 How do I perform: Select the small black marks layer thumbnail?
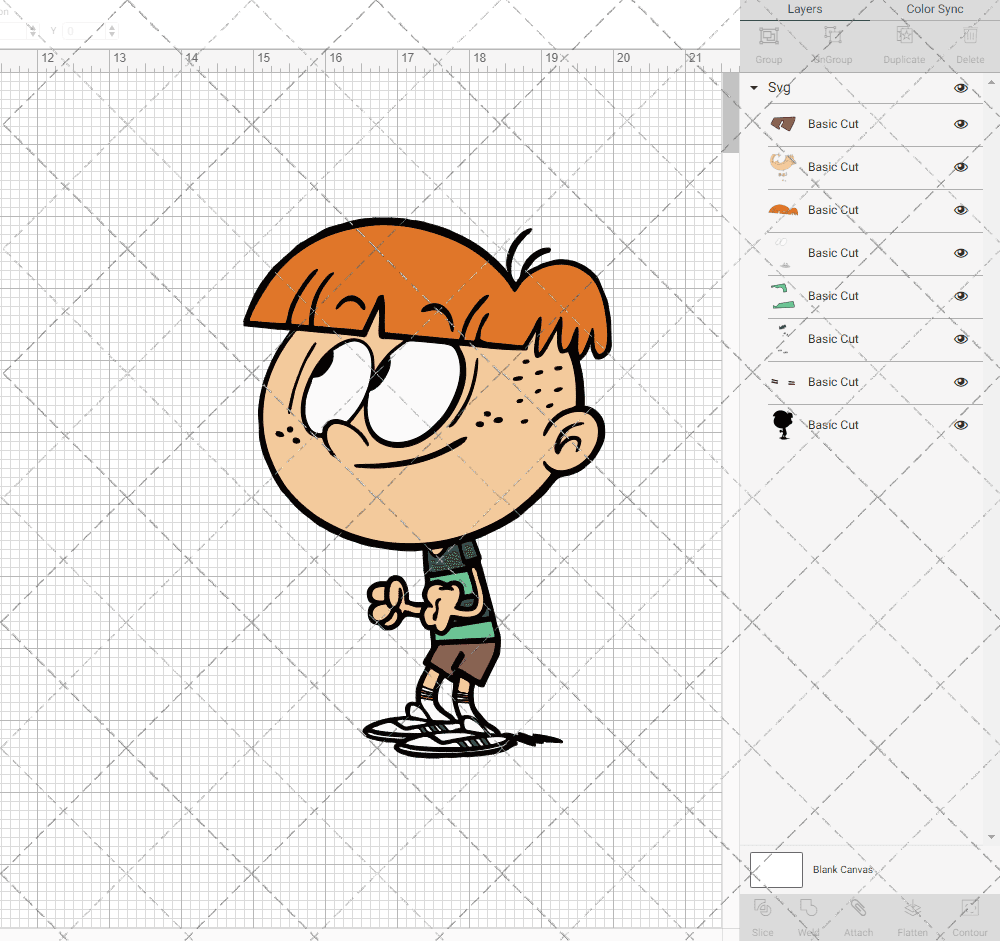click(783, 382)
